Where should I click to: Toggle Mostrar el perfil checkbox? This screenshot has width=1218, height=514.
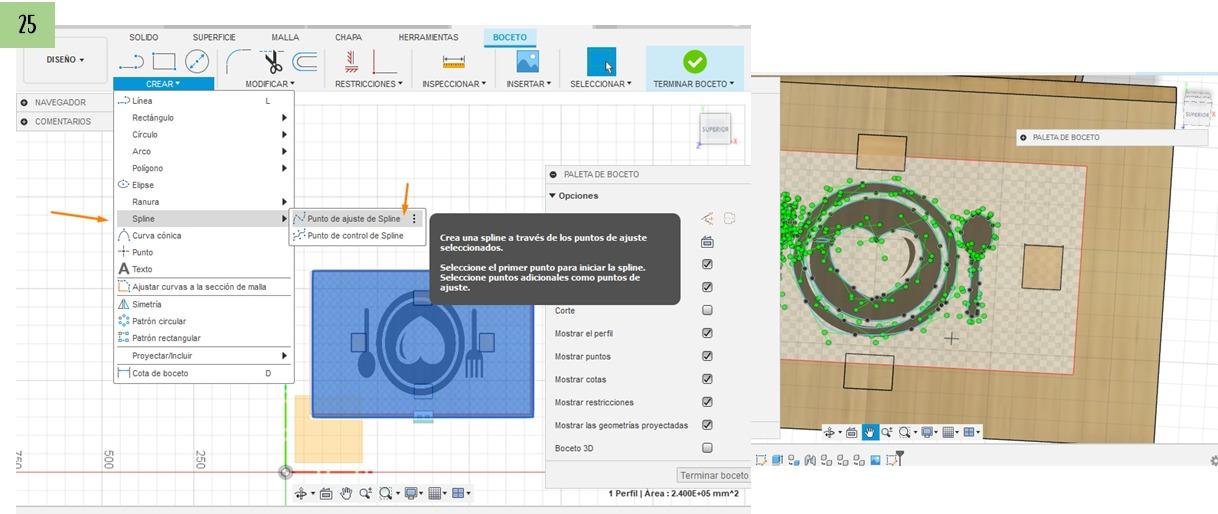click(x=707, y=333)
